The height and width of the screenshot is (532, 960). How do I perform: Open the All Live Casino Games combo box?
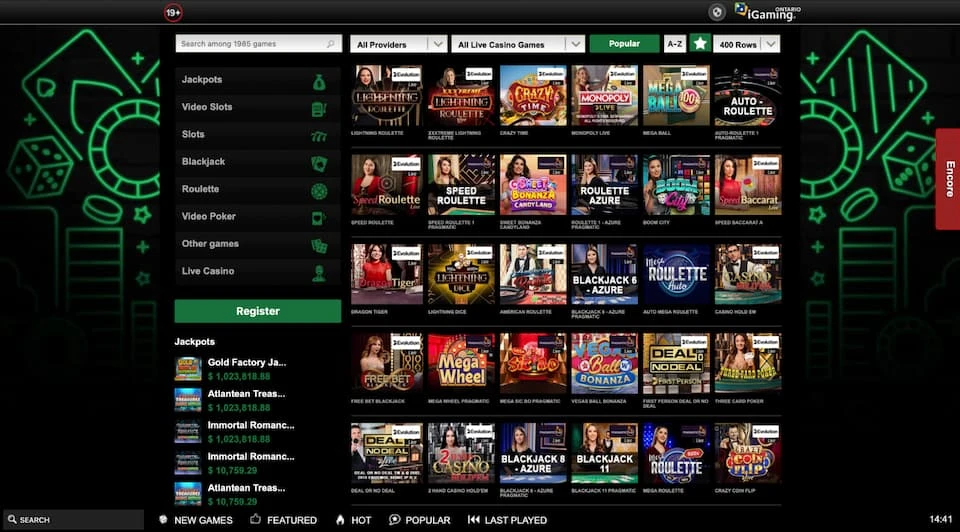[x=518, y=43]
